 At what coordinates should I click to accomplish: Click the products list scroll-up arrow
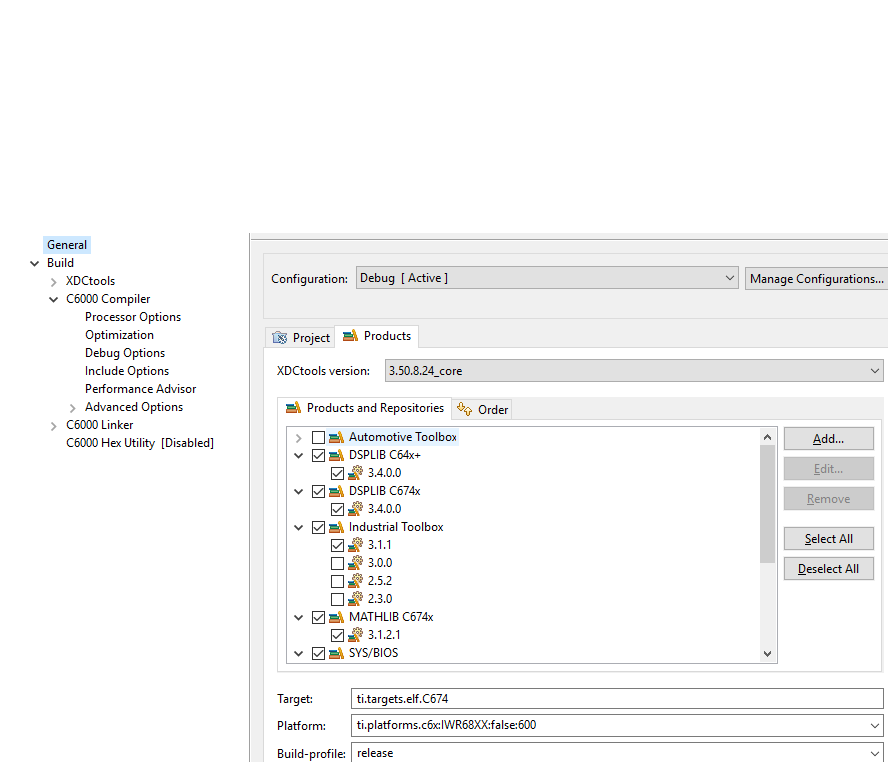click(767, 437)
